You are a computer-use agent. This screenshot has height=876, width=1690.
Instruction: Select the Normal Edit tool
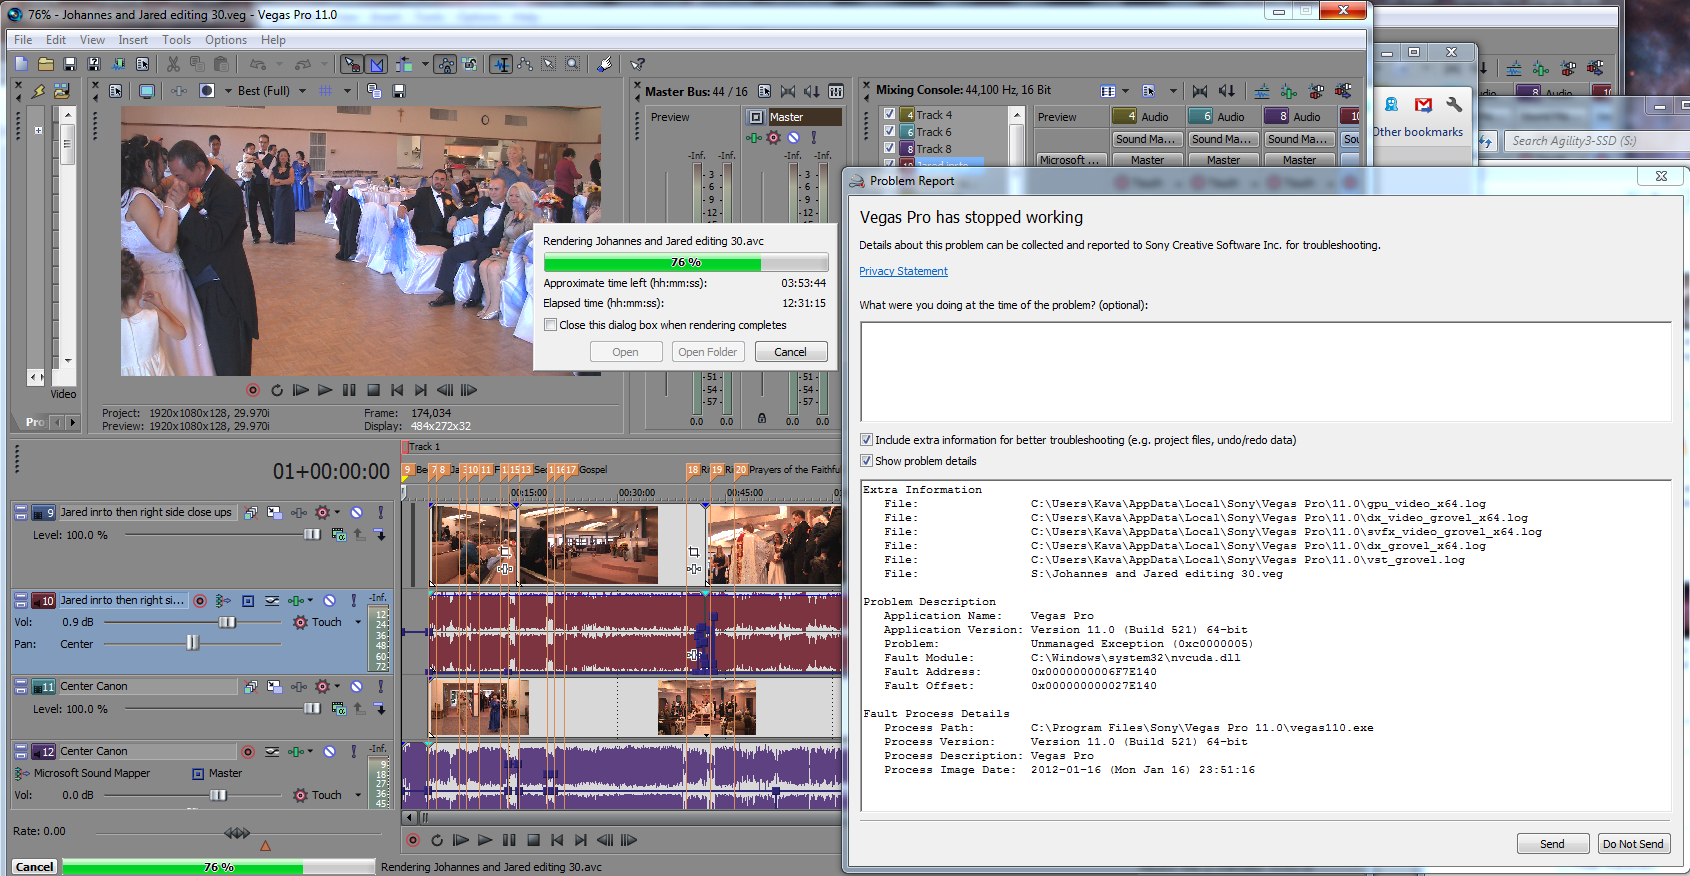click(x=501, y=64)
